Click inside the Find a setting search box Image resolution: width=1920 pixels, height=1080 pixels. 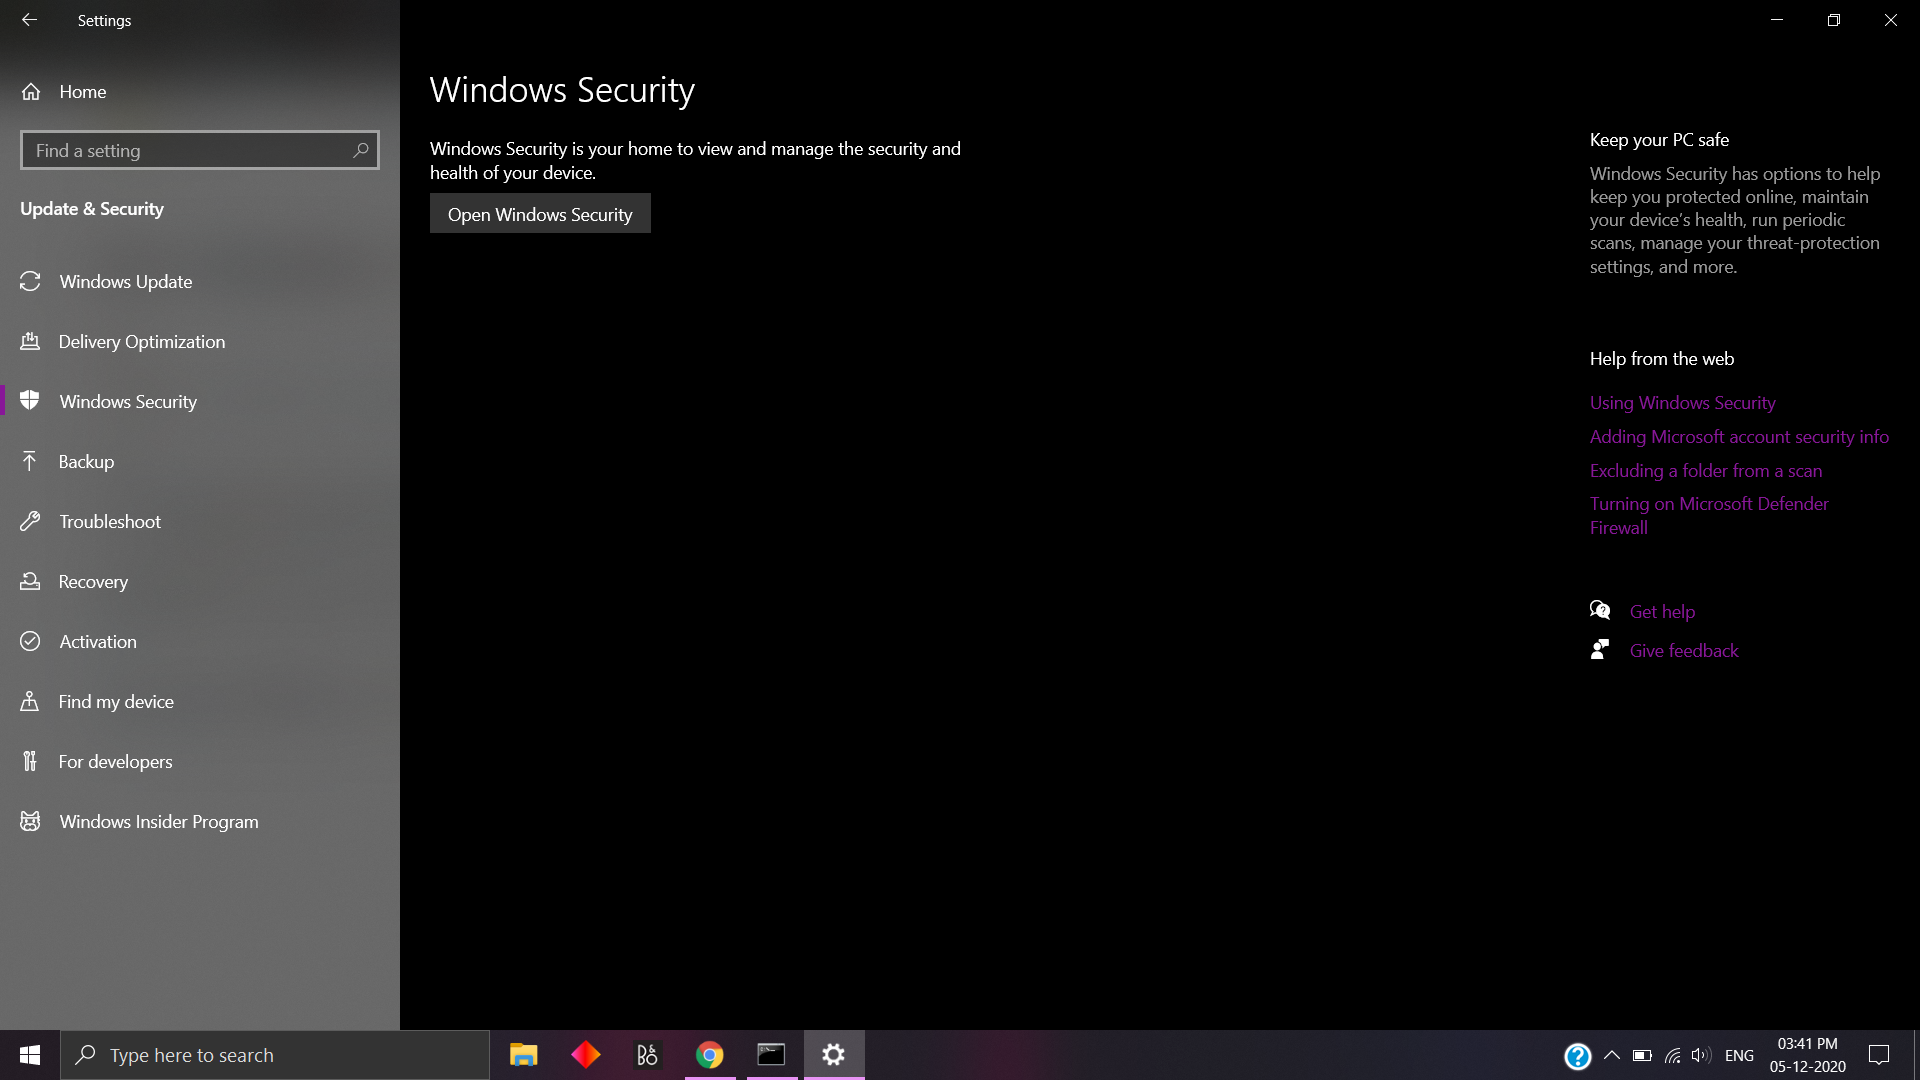tap(190, 150)
